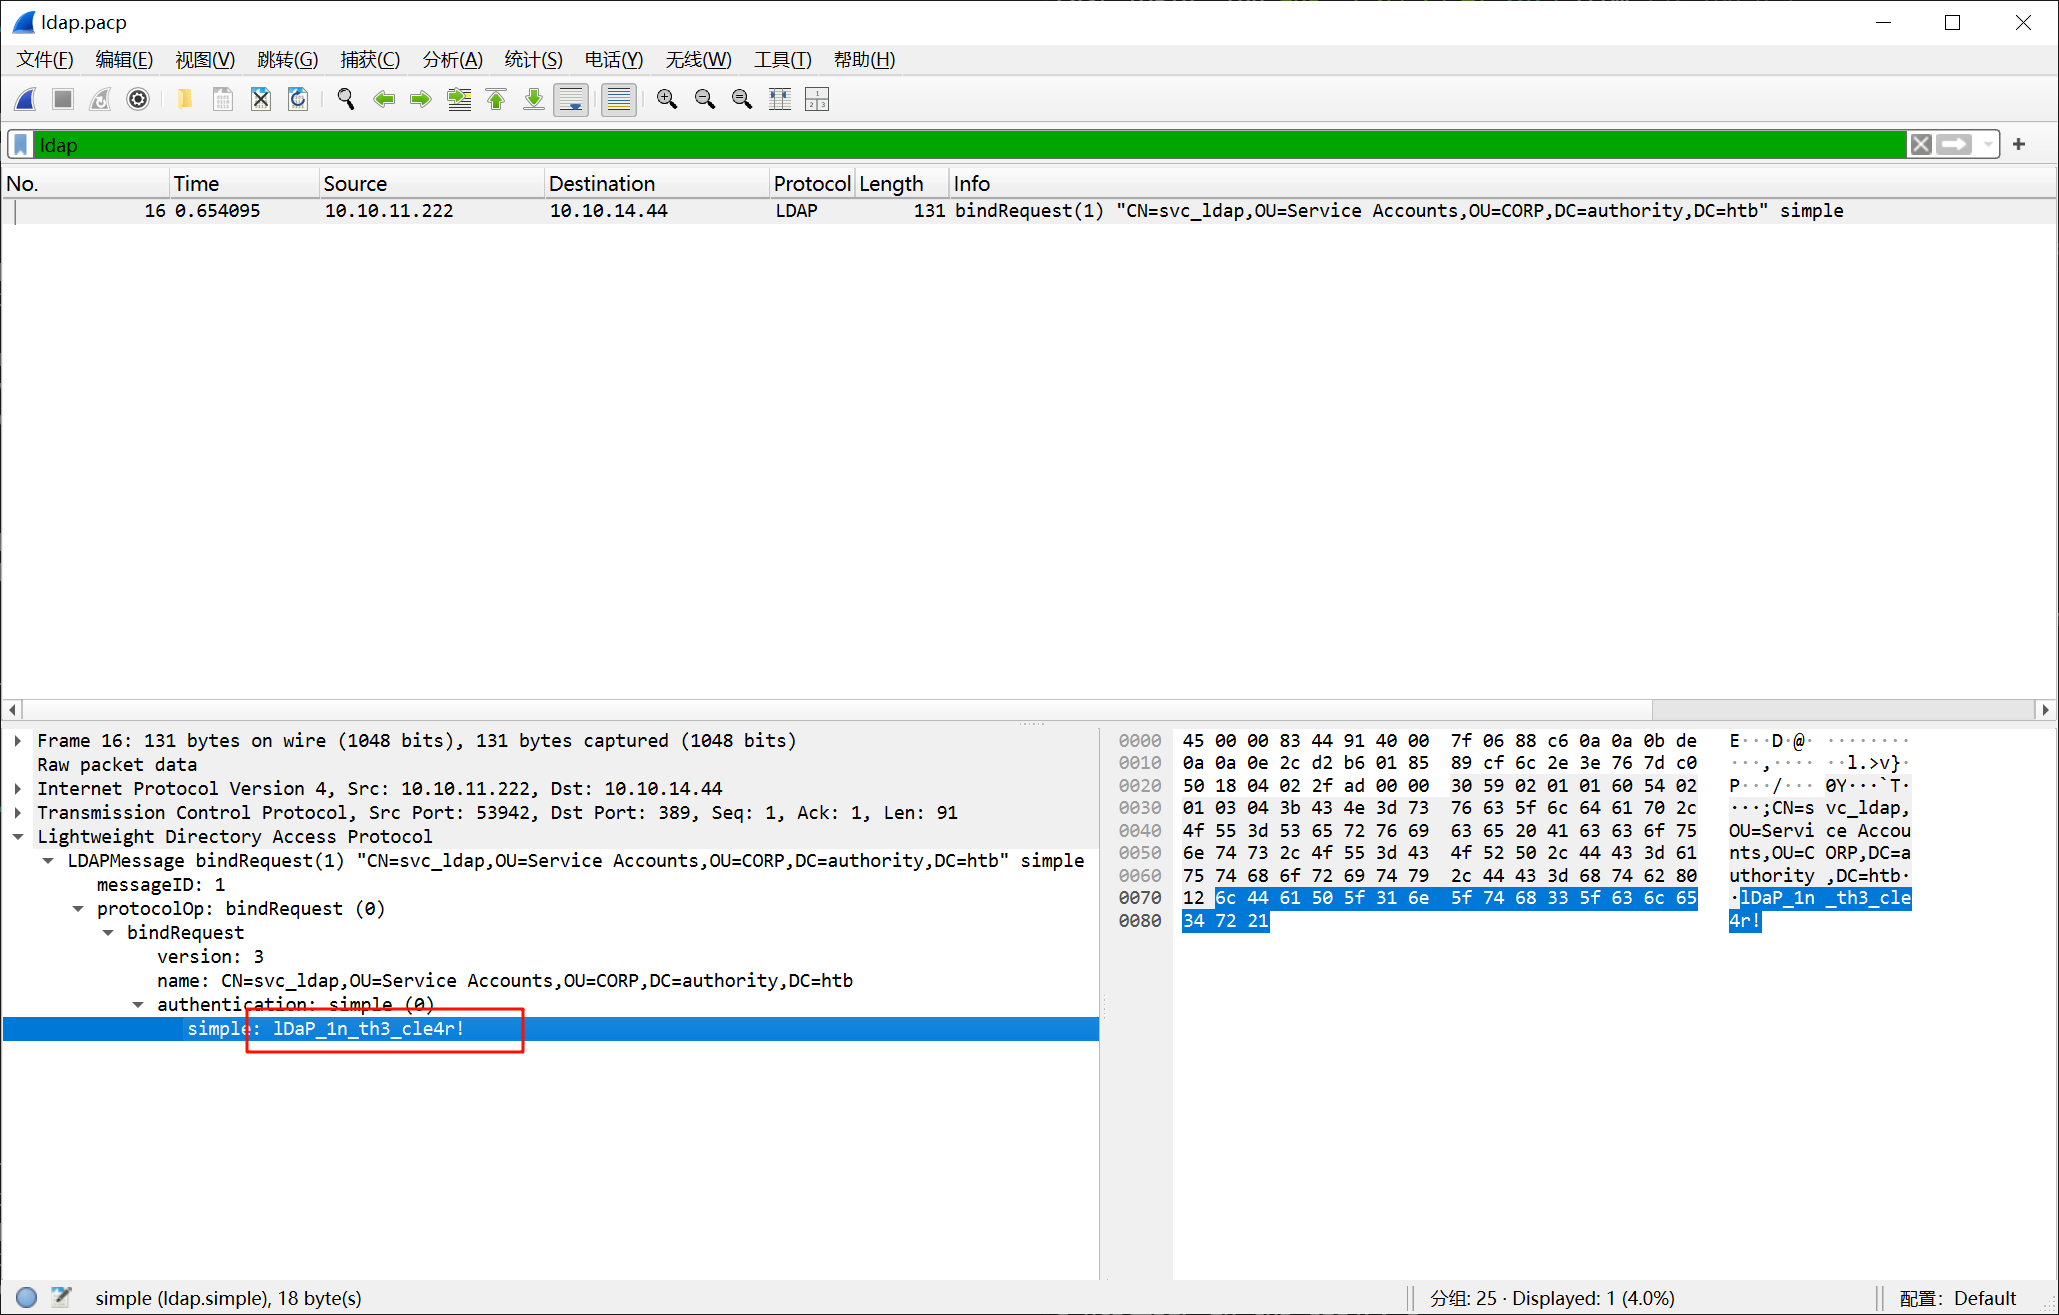Toggle packet list colorize rules button
This screenshot has width=2059, height=1315.
pyautogui.click(x=619, y=99)
